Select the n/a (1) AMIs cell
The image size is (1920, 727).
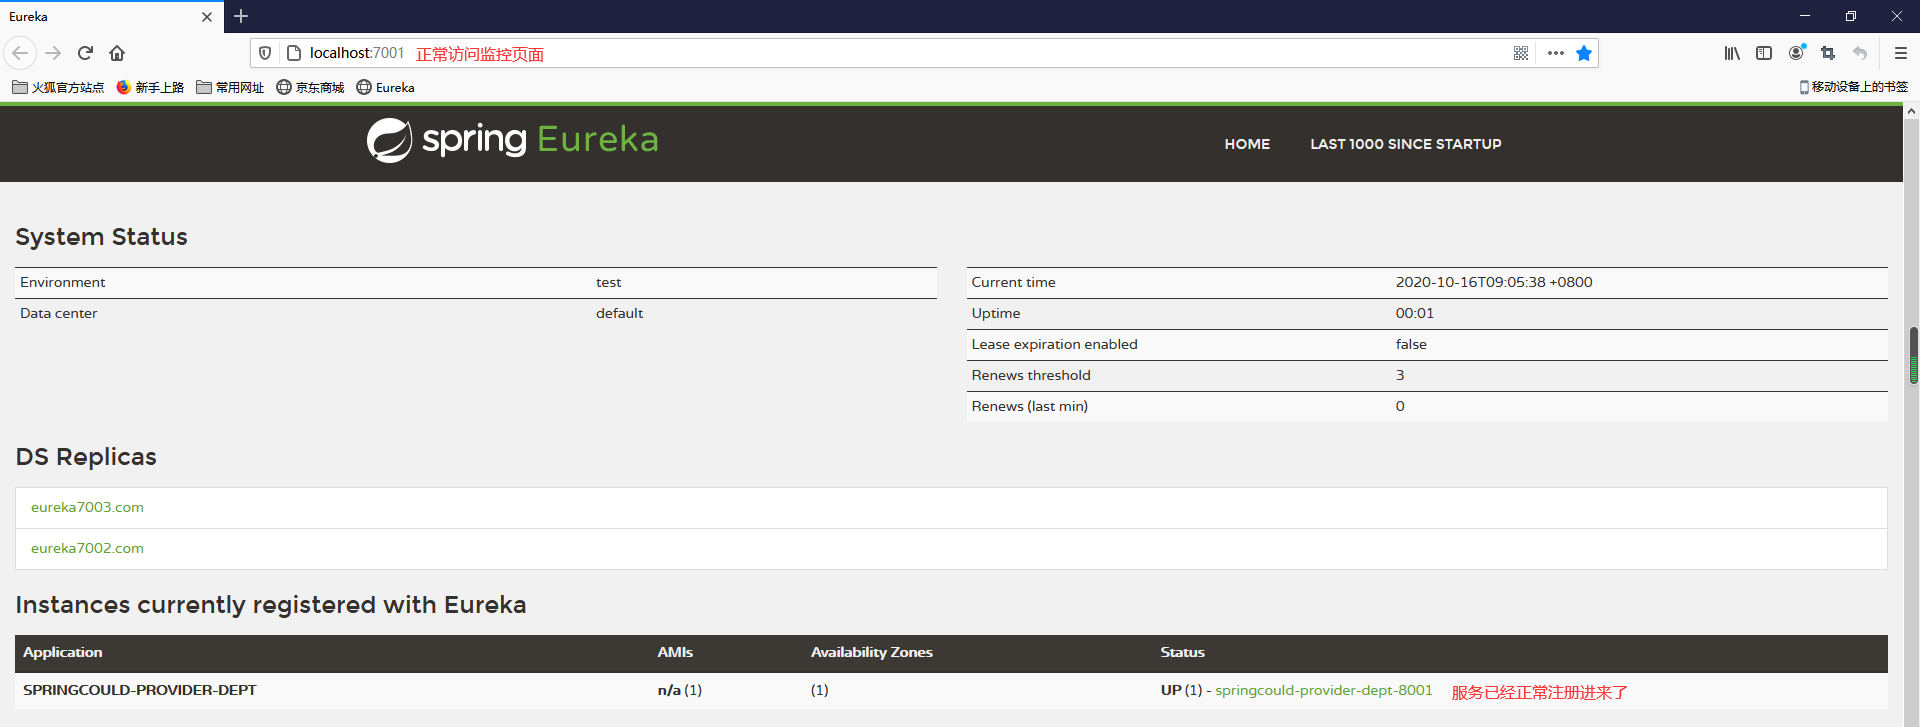pyautogui.click(x=679, y=690)
